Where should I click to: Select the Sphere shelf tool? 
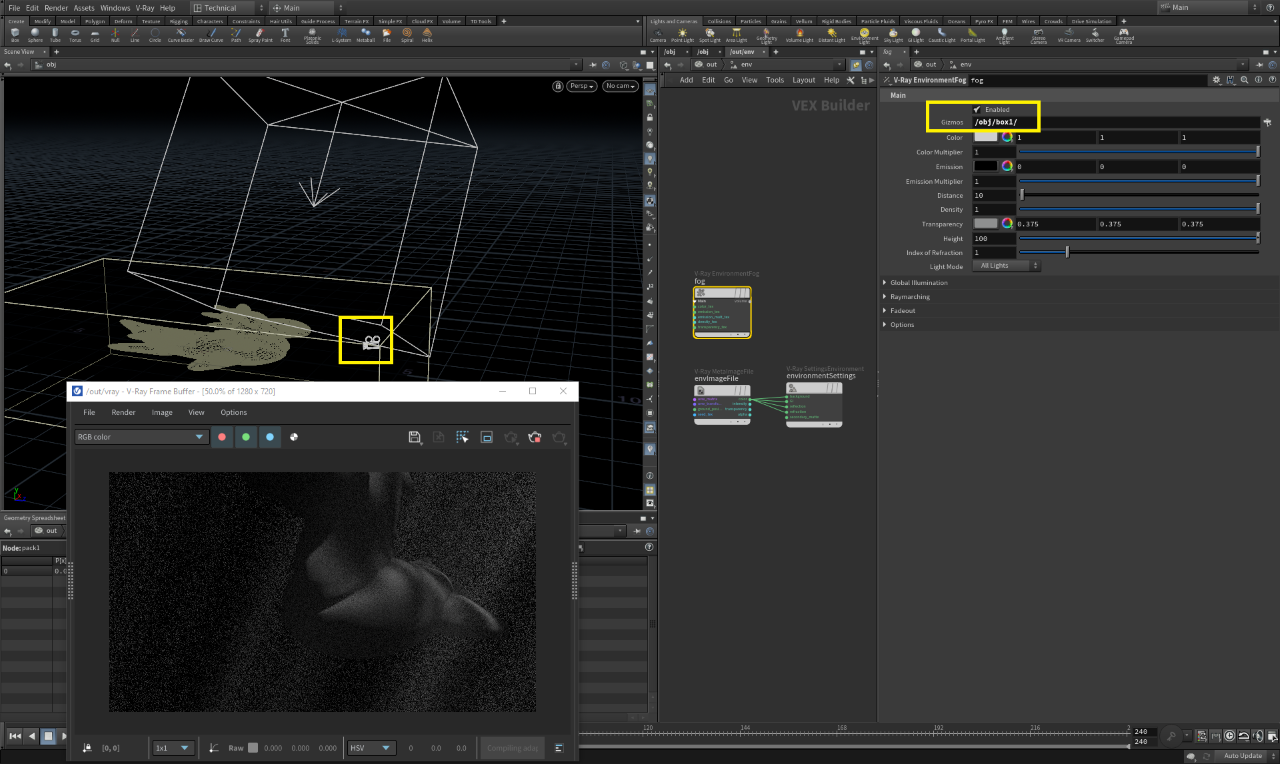coord(35,35)
